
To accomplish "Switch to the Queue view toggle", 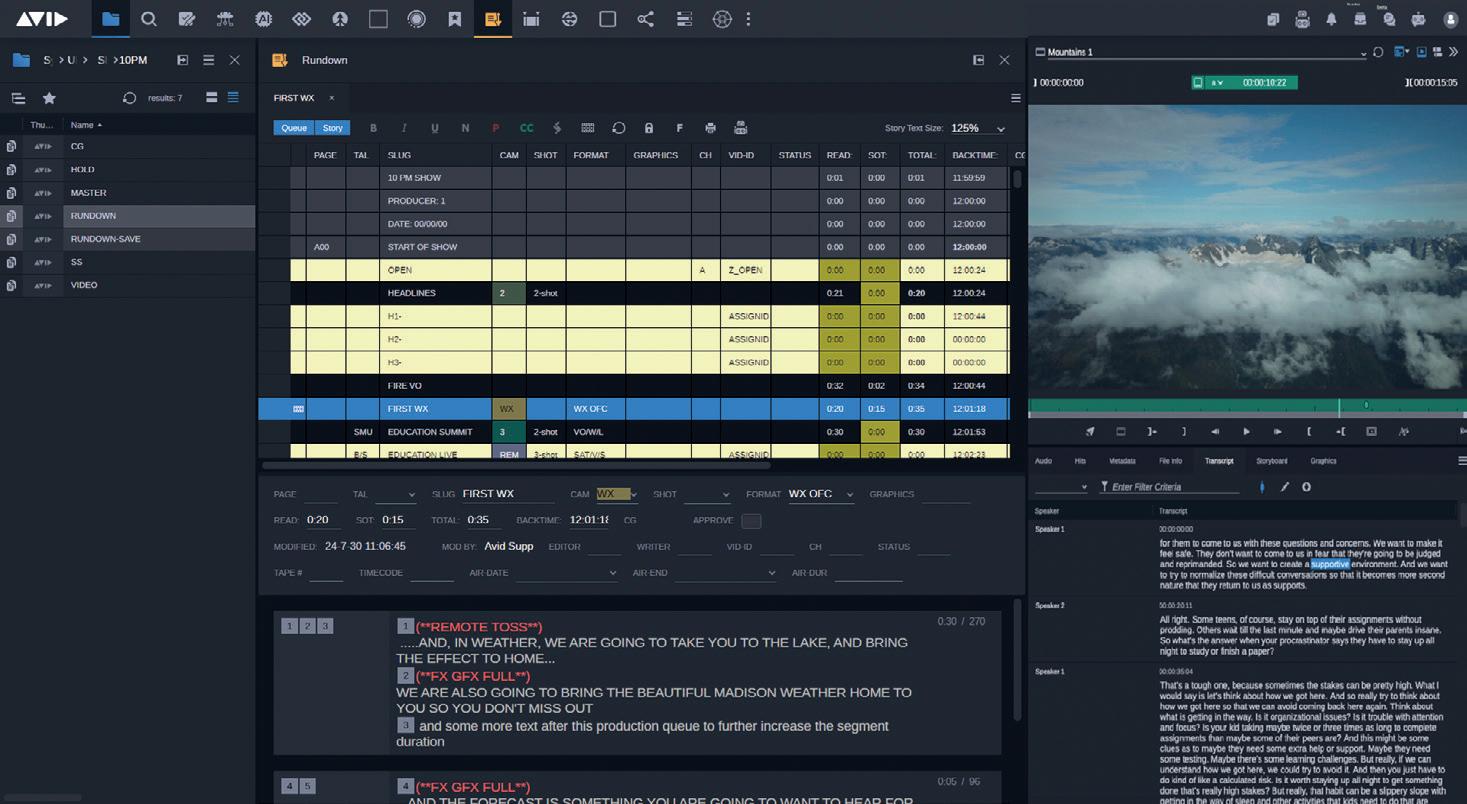I will 293,128.
